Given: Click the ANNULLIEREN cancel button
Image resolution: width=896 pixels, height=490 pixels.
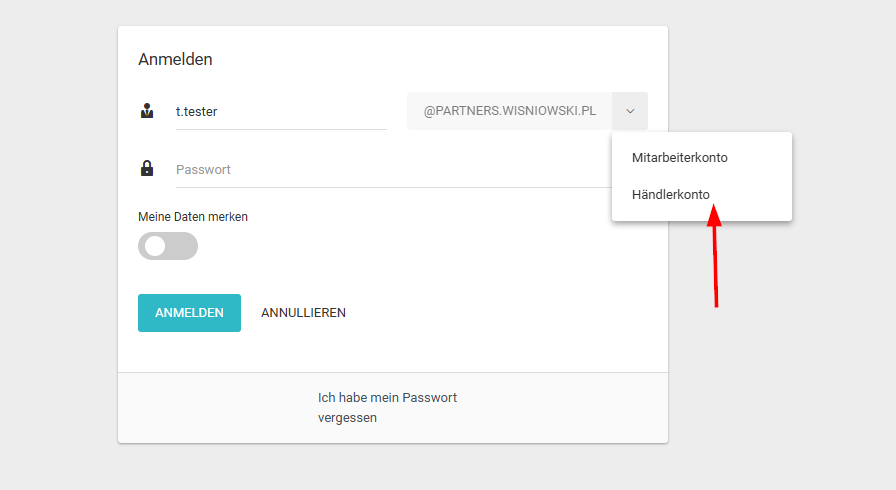Looking at the screenshot, I should [x=303, y=313].
